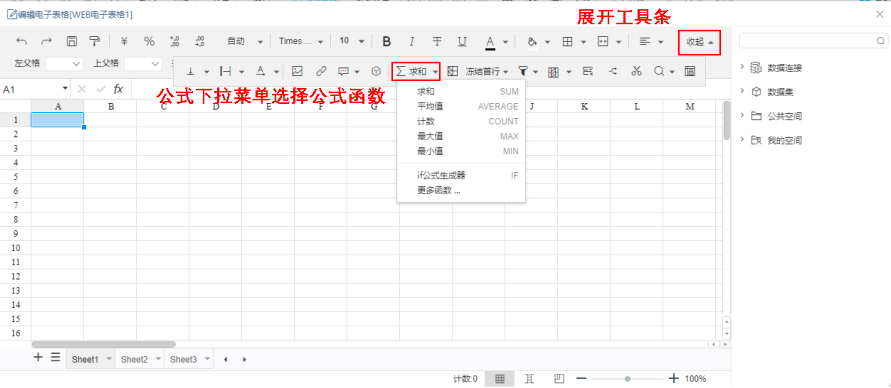This screenshot has width=891, height=388.
Task: Open the horizontal alignment dropdown arrow
Action: click(660, 42)
